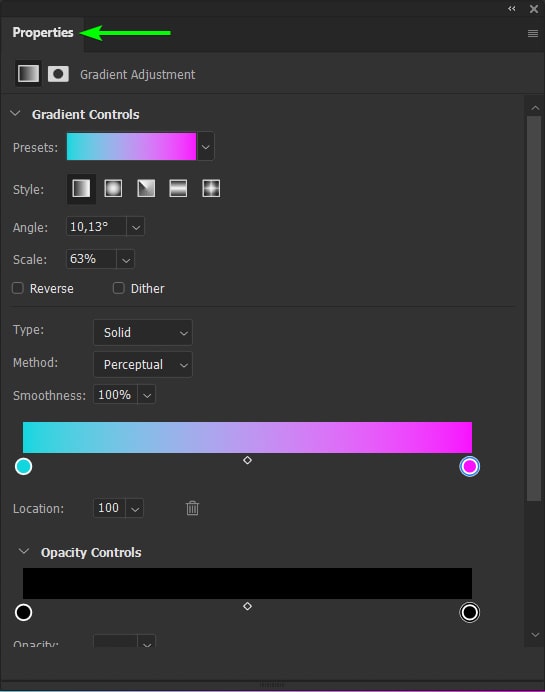Select the cyan color stop
This screenshot has width=545, height=692.
click(23, 466)
